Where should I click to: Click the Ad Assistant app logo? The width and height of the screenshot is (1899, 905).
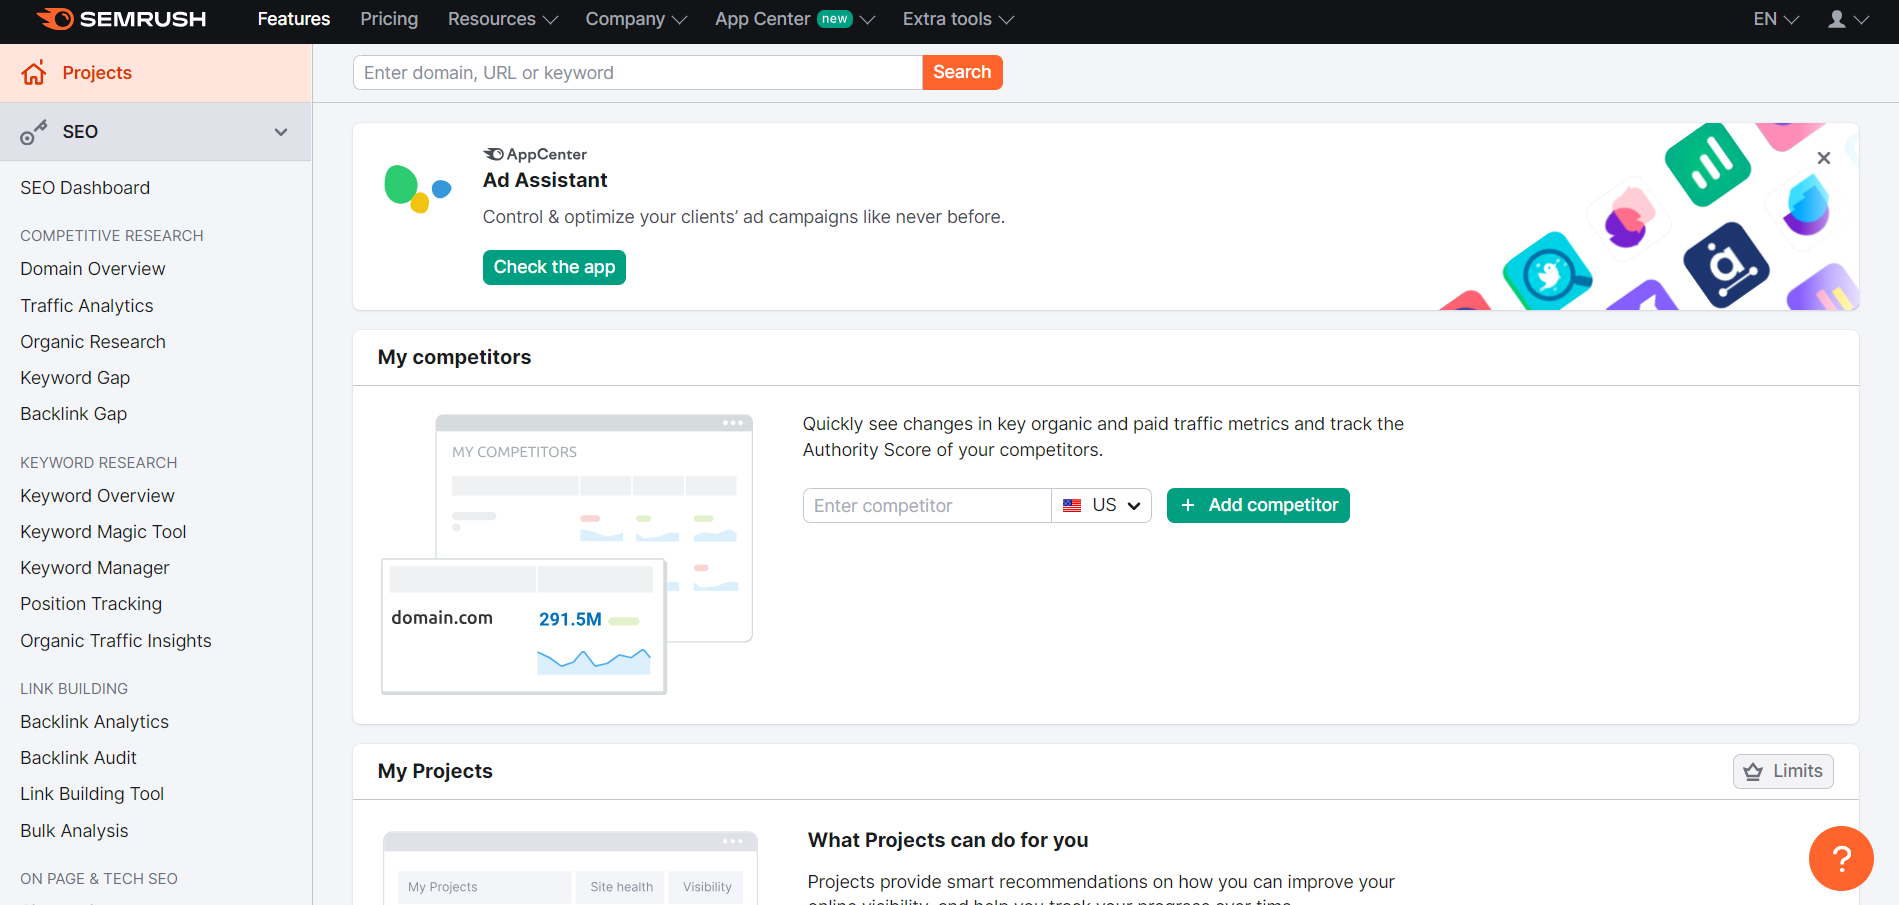(417, 189)
